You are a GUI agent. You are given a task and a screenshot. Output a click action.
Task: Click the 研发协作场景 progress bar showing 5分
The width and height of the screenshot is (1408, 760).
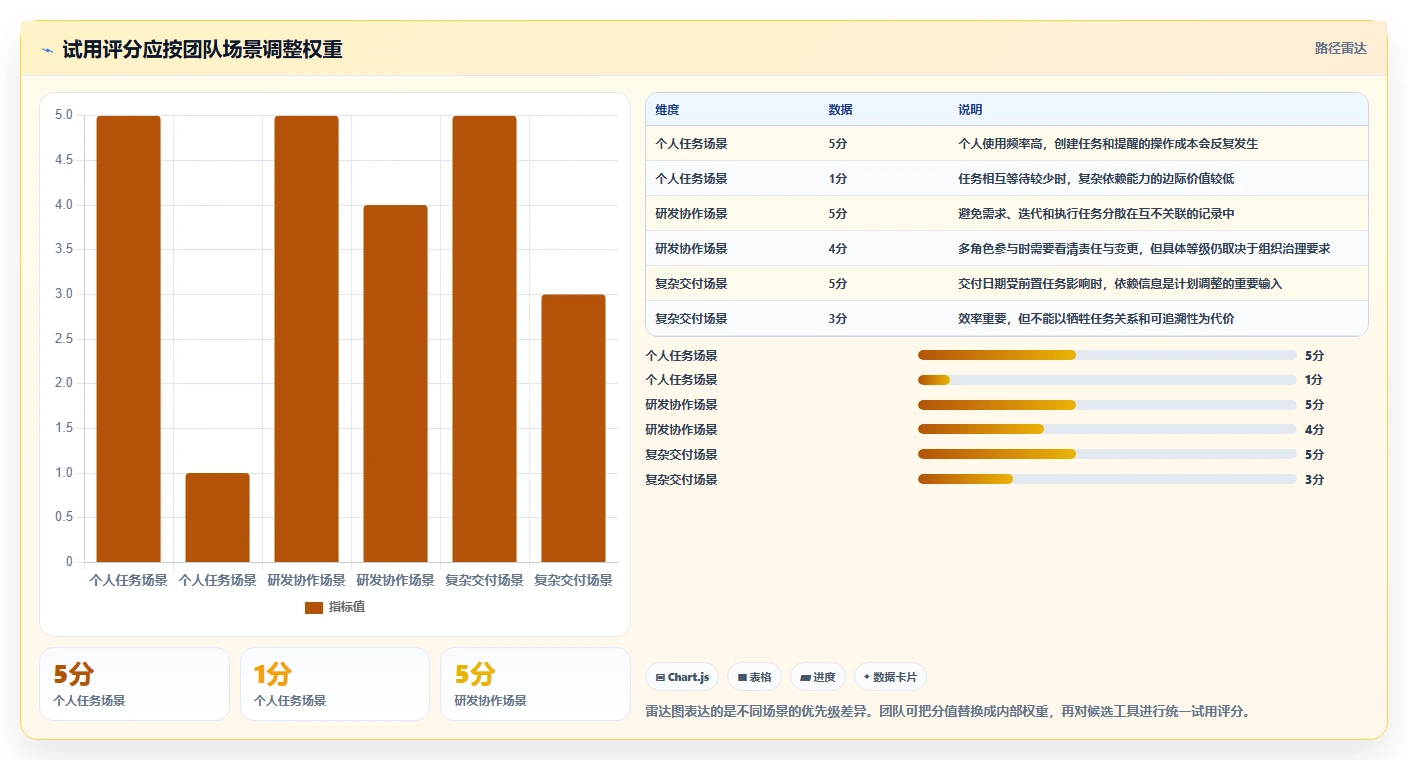point(1107,405)
